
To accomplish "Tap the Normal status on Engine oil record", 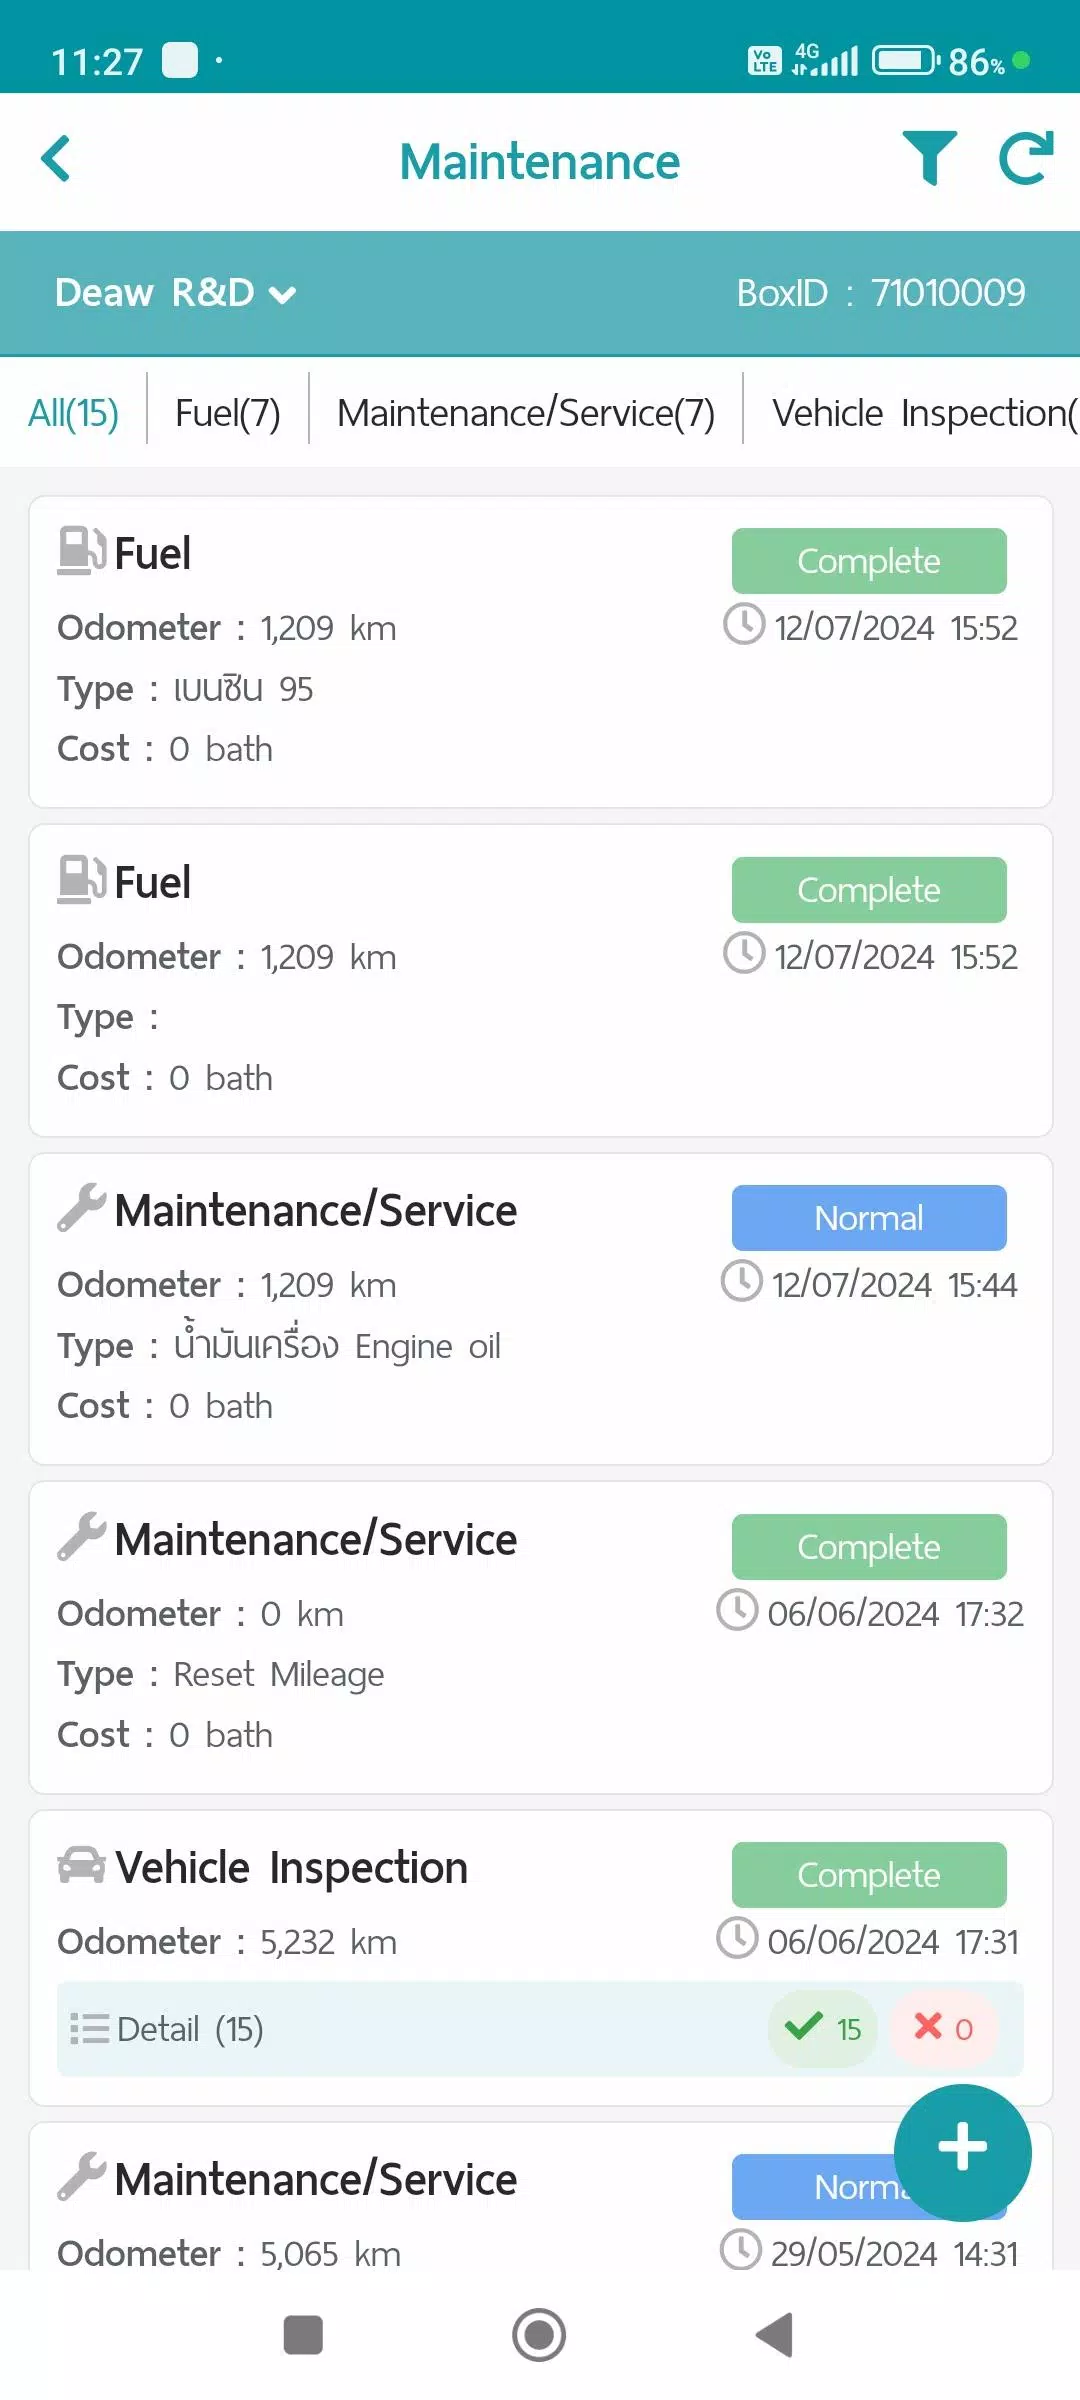I will pyautogui.click(x=868, y=1217).
